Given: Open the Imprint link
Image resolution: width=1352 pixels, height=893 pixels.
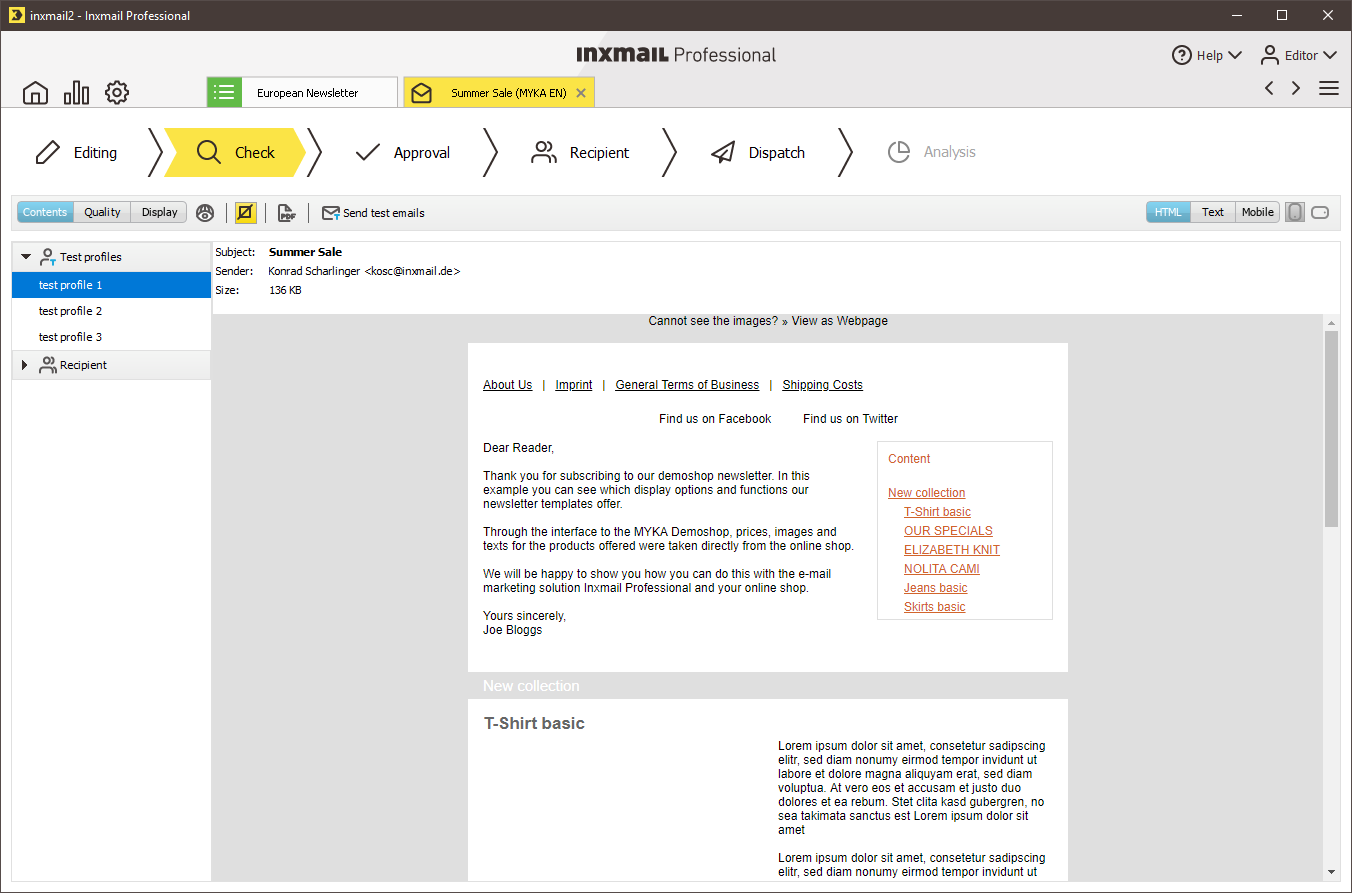Looking at the screenshot, I should 574,385.
